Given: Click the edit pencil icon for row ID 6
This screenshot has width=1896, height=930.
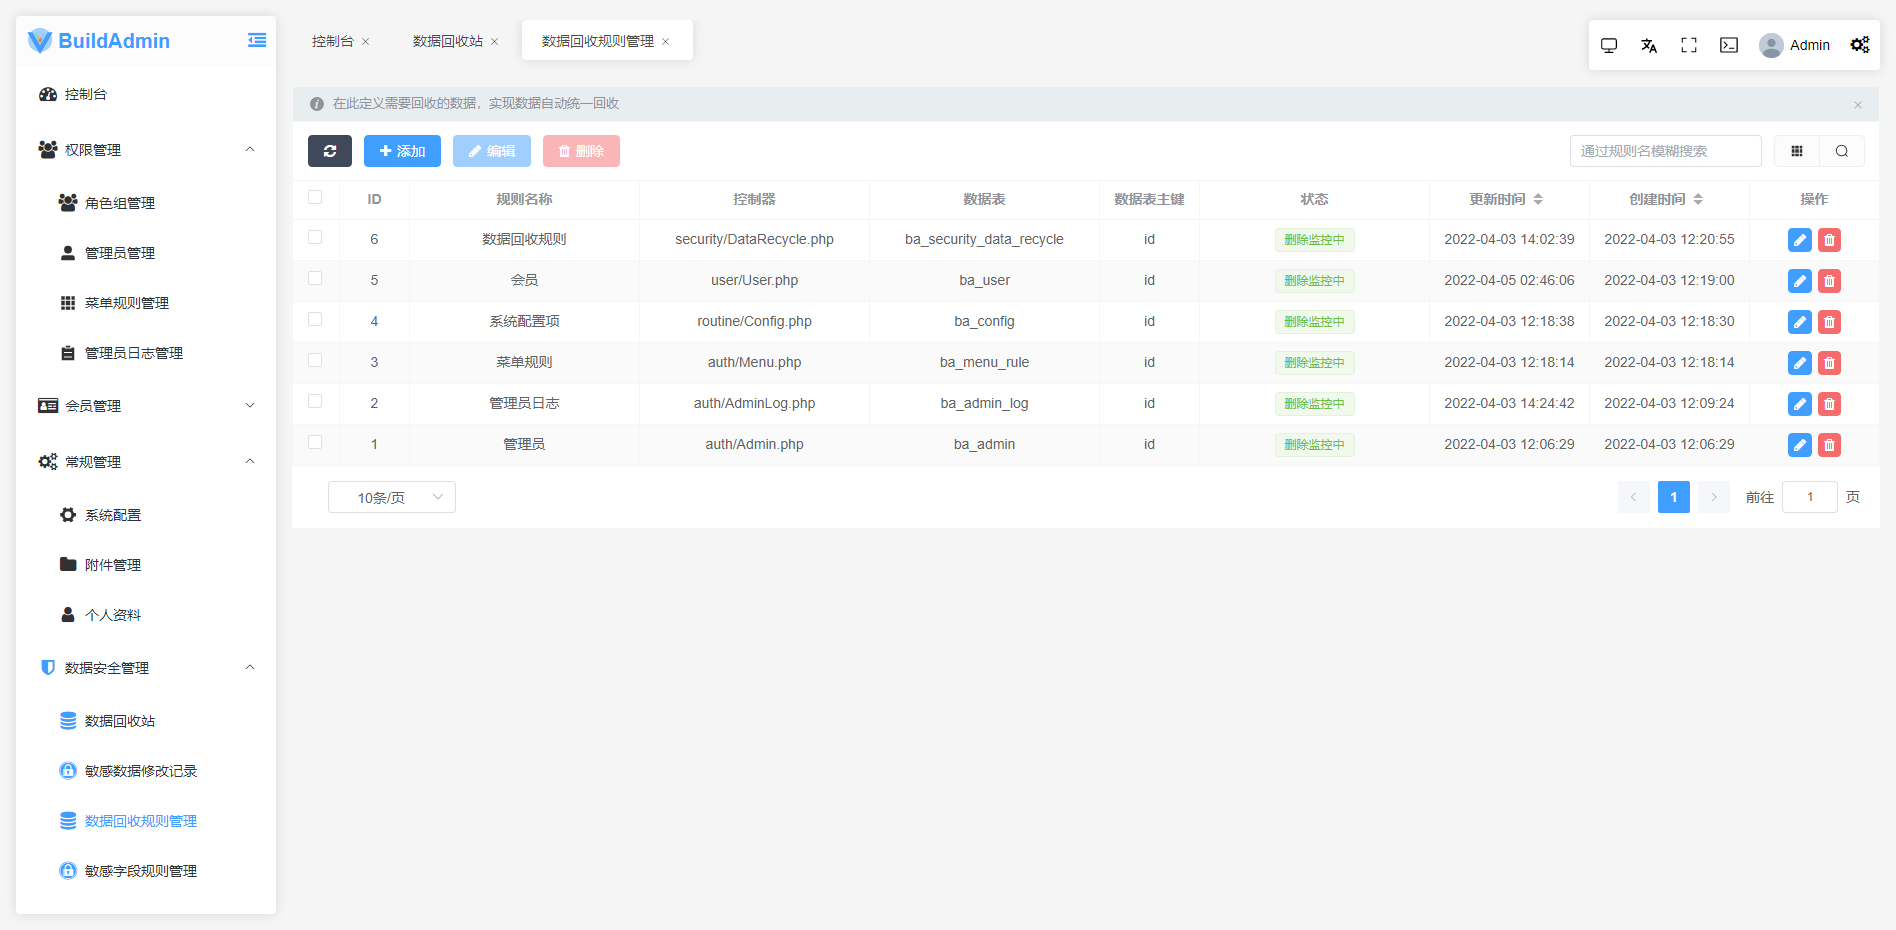Looking at the screenshot, I should pyautogui.click(x=1799, y=240).
